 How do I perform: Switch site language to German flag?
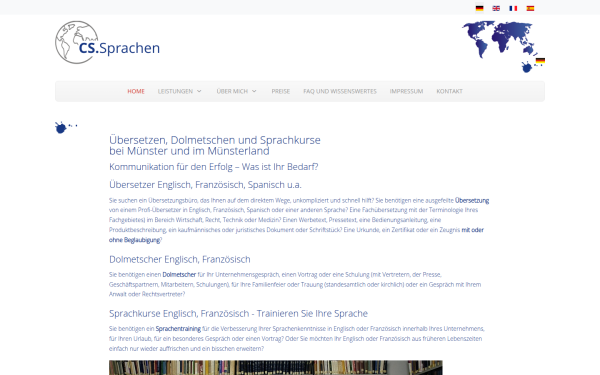[x=479, y=8]
